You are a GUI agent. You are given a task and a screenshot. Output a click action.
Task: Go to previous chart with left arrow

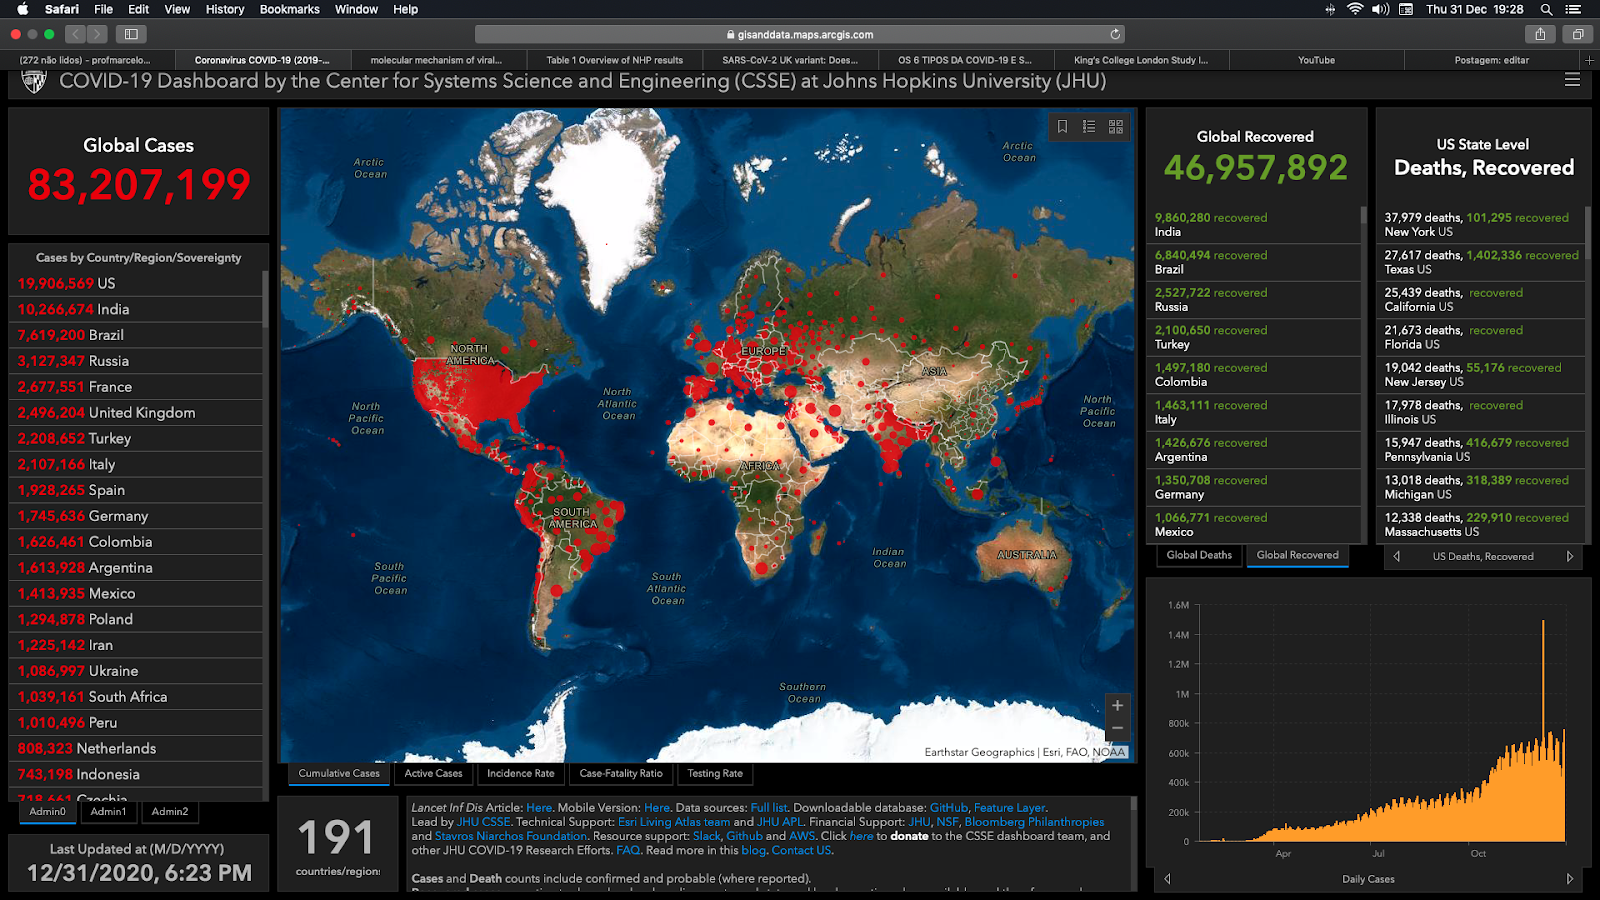click(1167, 879)
